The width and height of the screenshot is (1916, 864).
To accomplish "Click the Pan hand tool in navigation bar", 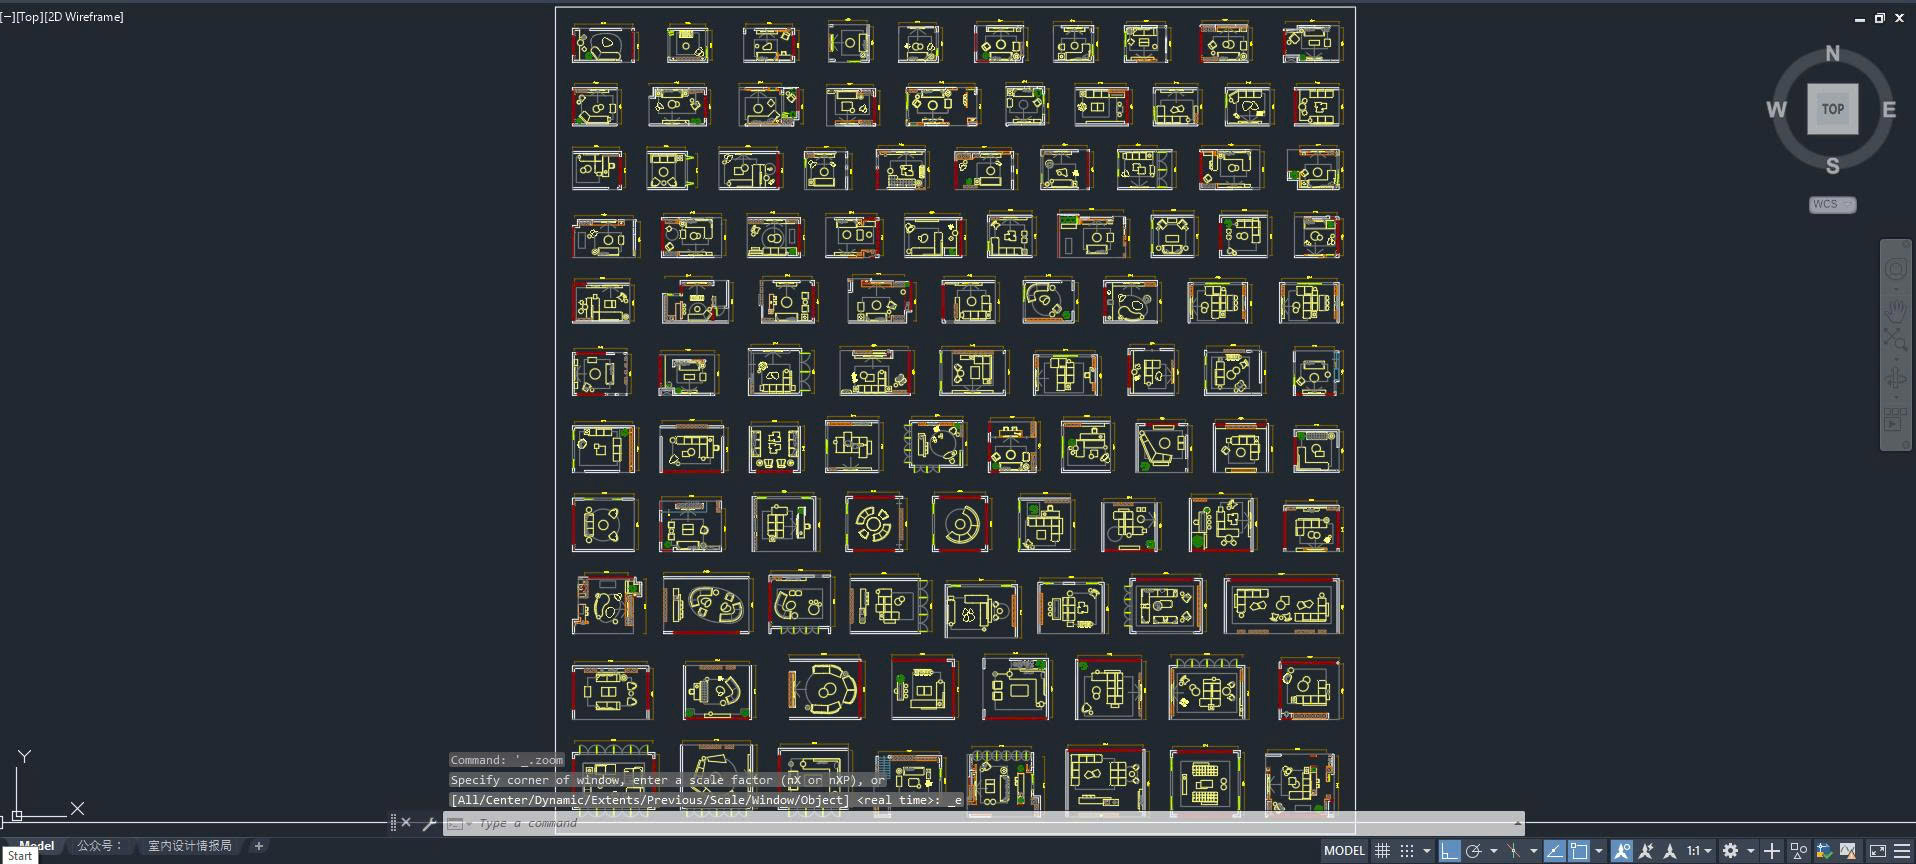I will (1896, 310).
